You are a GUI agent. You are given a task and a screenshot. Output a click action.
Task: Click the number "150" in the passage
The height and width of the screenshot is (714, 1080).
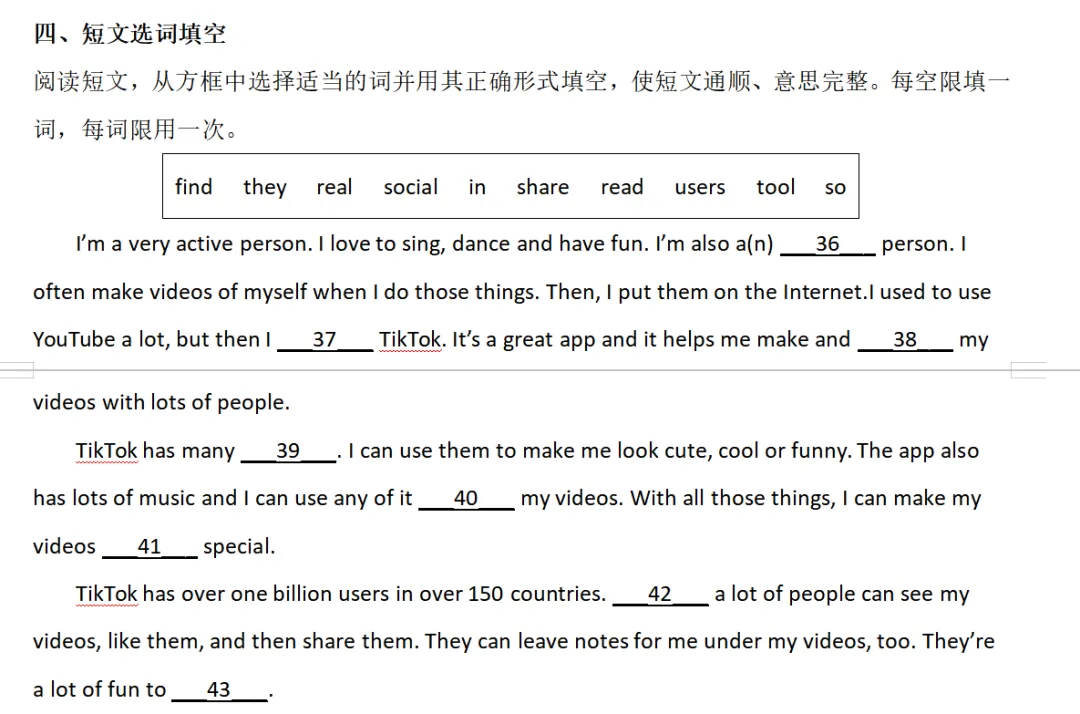click(x=486, y=594)
